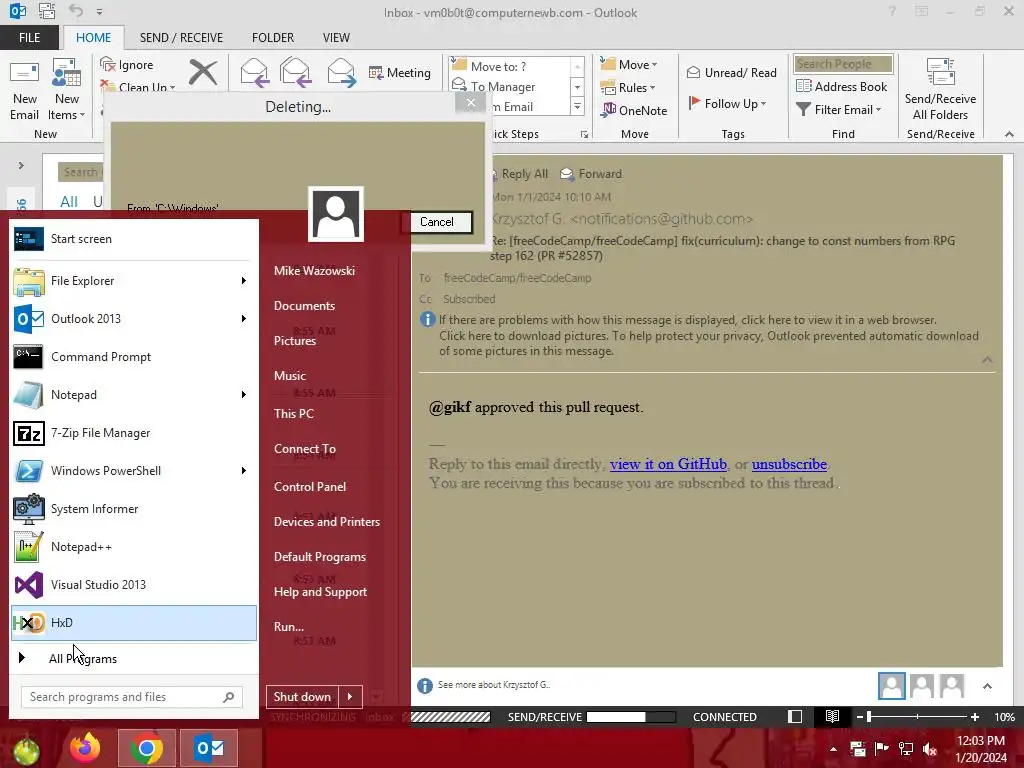Click Search programs and files box
Viewport: 1024px width, 768px height.
coord(132,697)
